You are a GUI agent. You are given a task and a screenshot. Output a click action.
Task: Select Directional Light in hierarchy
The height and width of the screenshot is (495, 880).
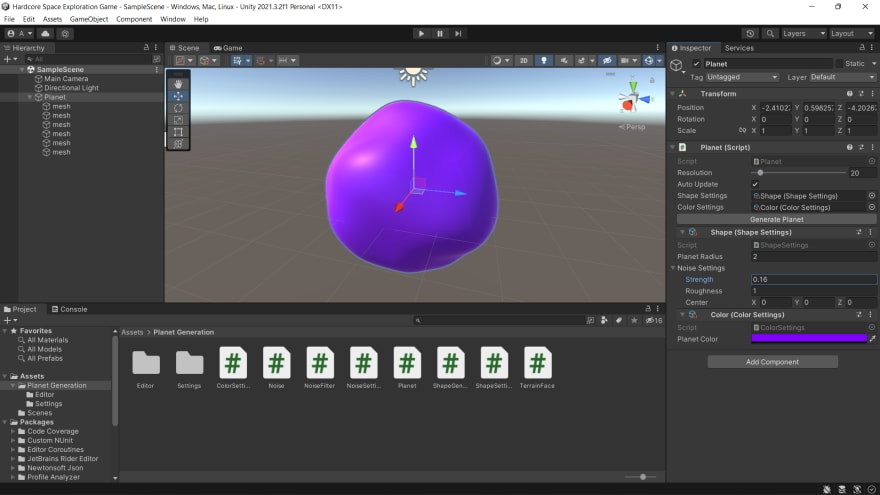[71, 88]
